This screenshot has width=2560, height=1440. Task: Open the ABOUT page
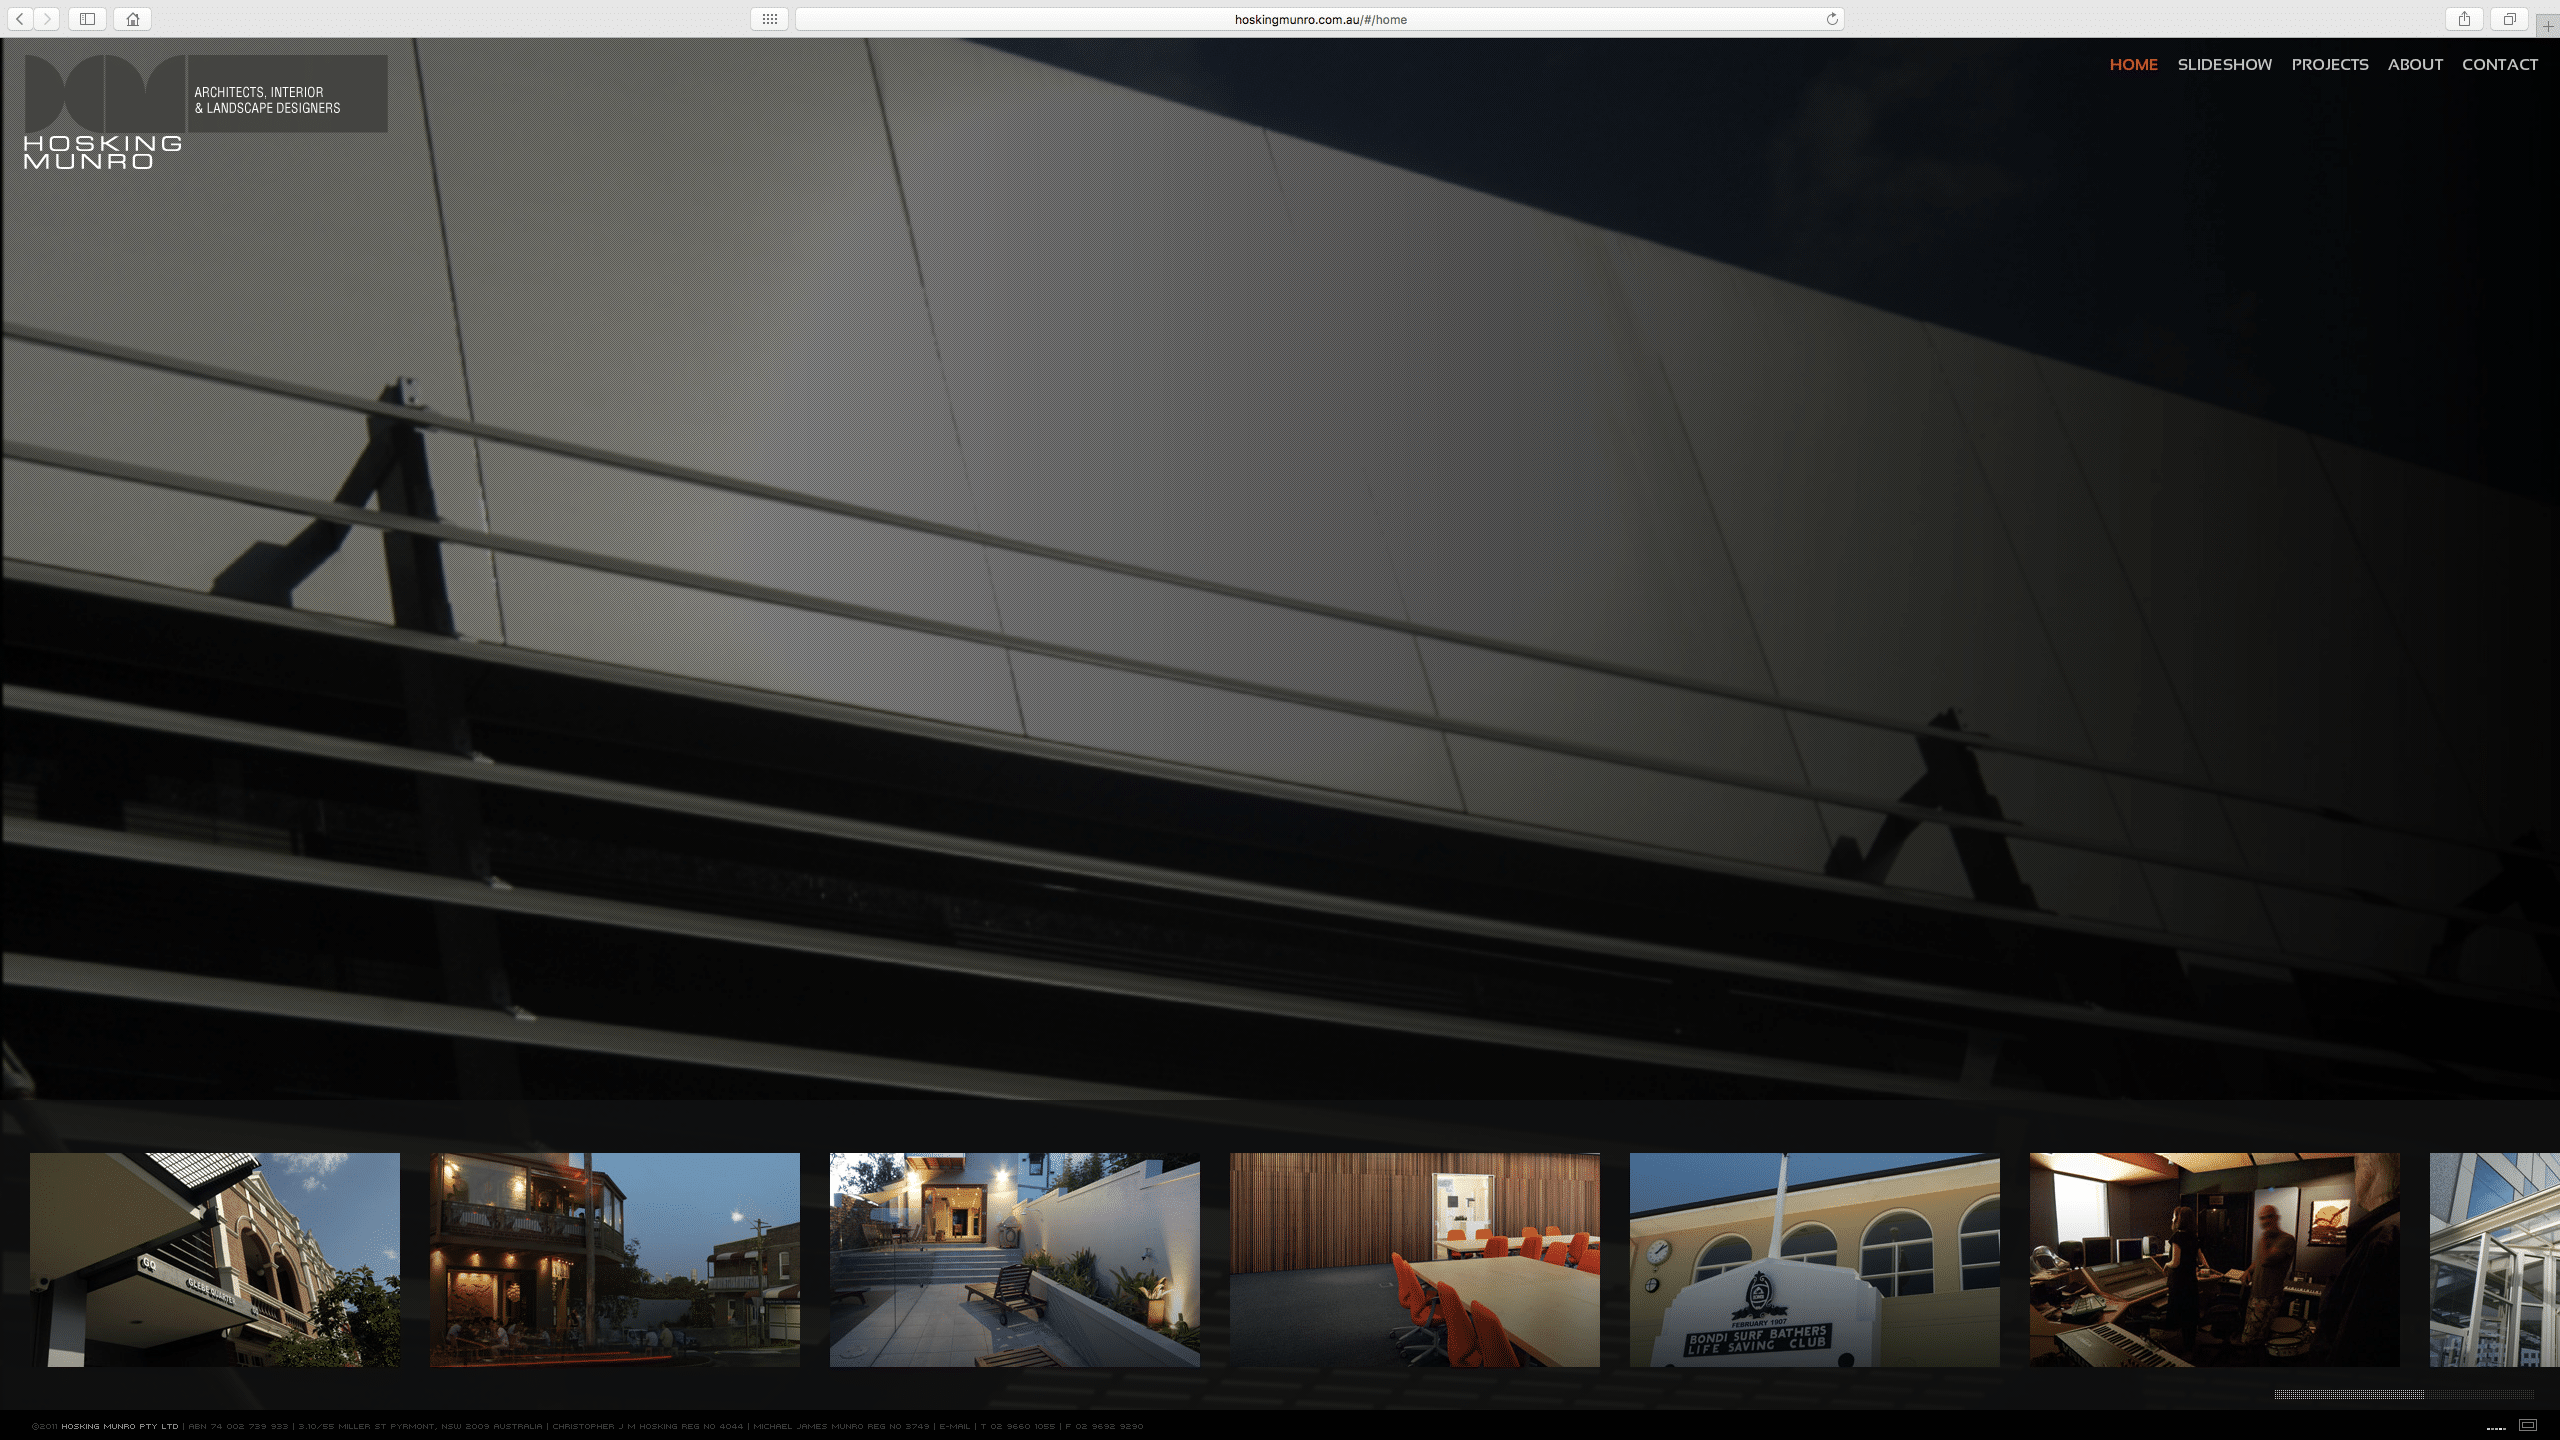pyautogui.click(x=2415, y=64)
